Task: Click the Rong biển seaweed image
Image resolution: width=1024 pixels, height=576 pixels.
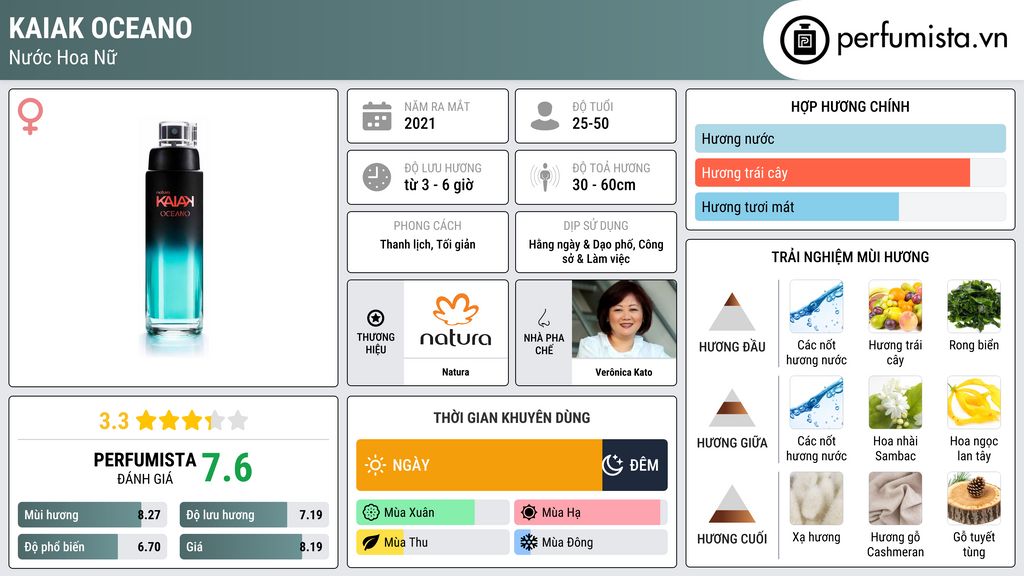Action: [x=974, y=306]
